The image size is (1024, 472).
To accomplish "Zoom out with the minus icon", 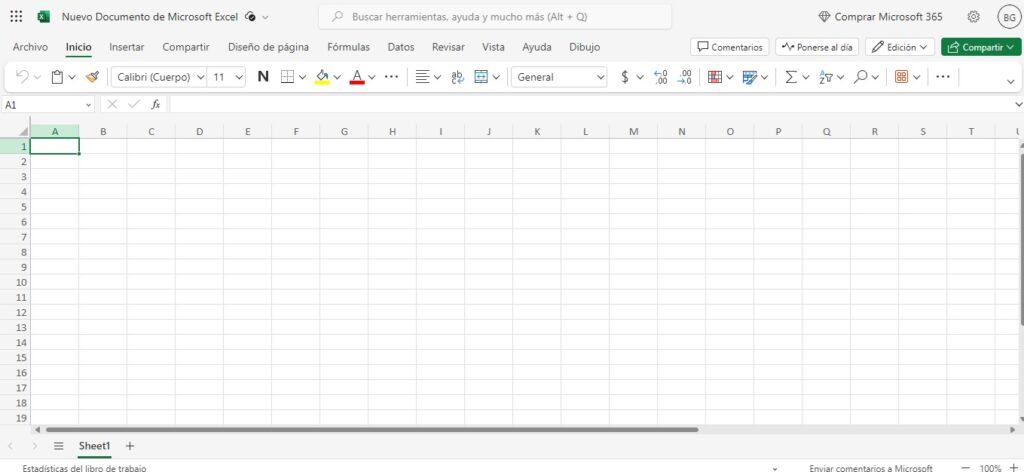I will 966,467.
